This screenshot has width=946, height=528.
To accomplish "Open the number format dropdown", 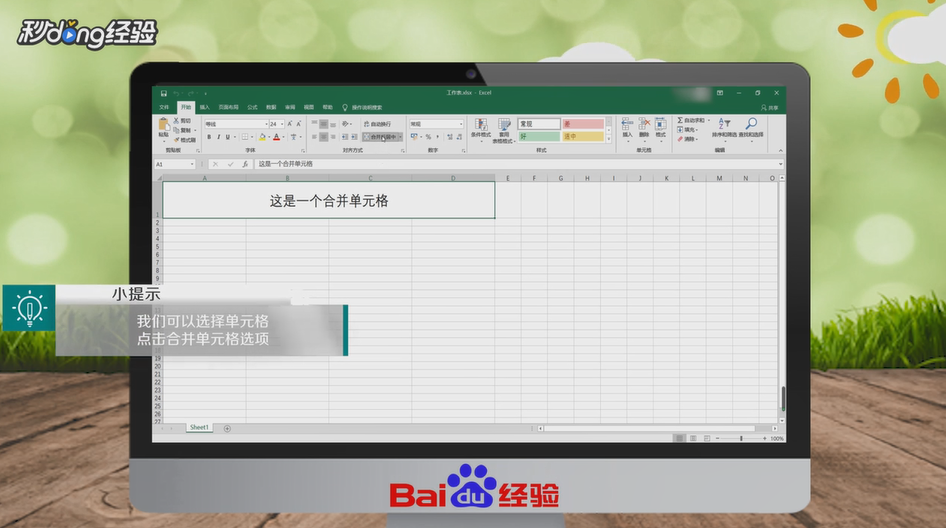I will point(461,124).
